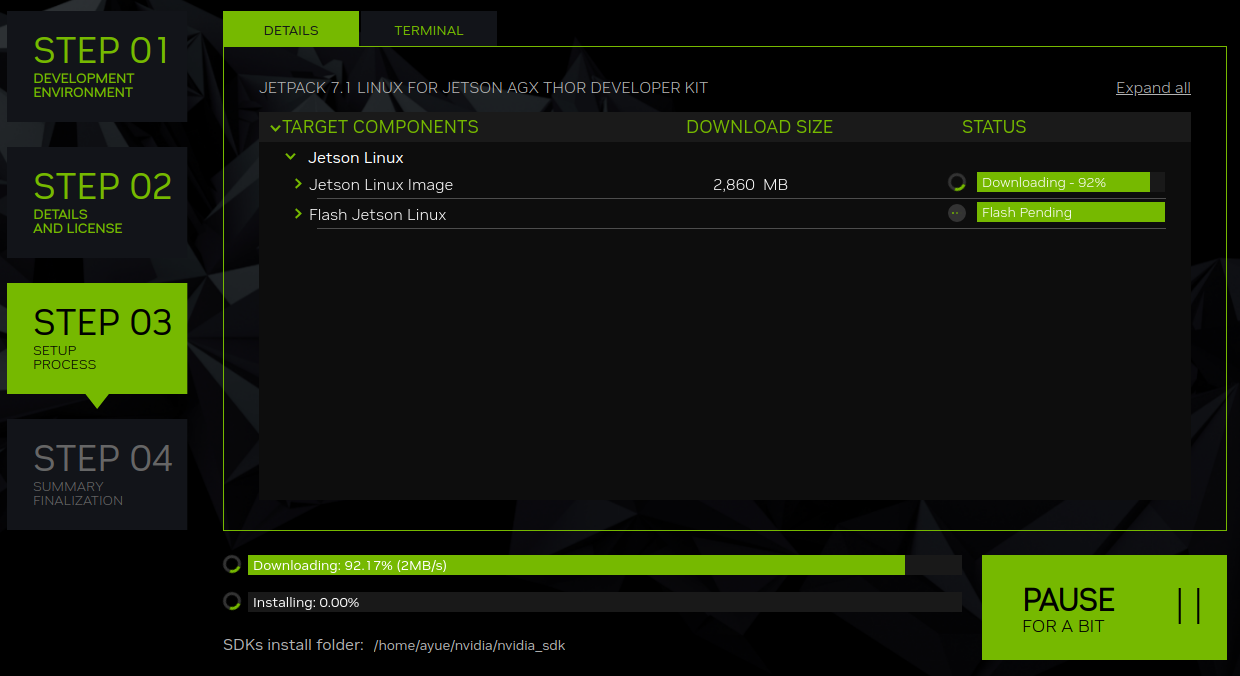This screenshot has width=1240, height=676.
Task: Switch to the Details tab
Action: pos(291,30)
